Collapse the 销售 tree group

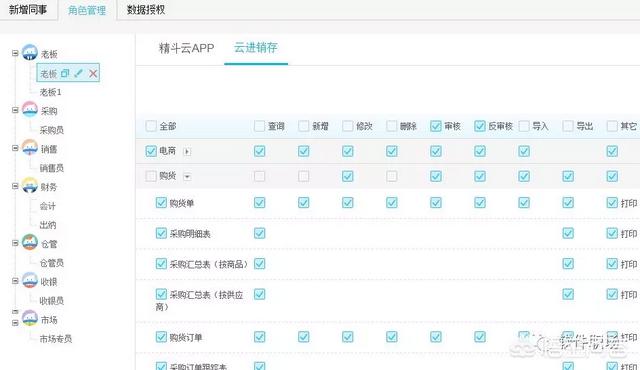pos(15,148)
